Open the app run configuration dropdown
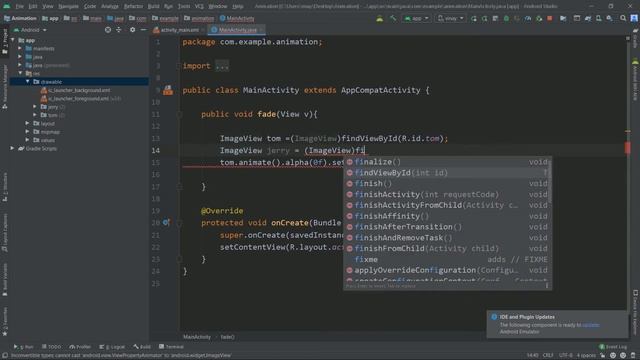 pyautogui.click(x=416, y=18)
